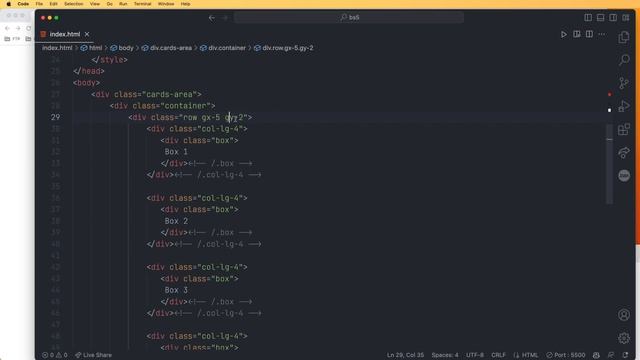
Task: Click the </style> closing tag in code
Action: tap(109, 60)
